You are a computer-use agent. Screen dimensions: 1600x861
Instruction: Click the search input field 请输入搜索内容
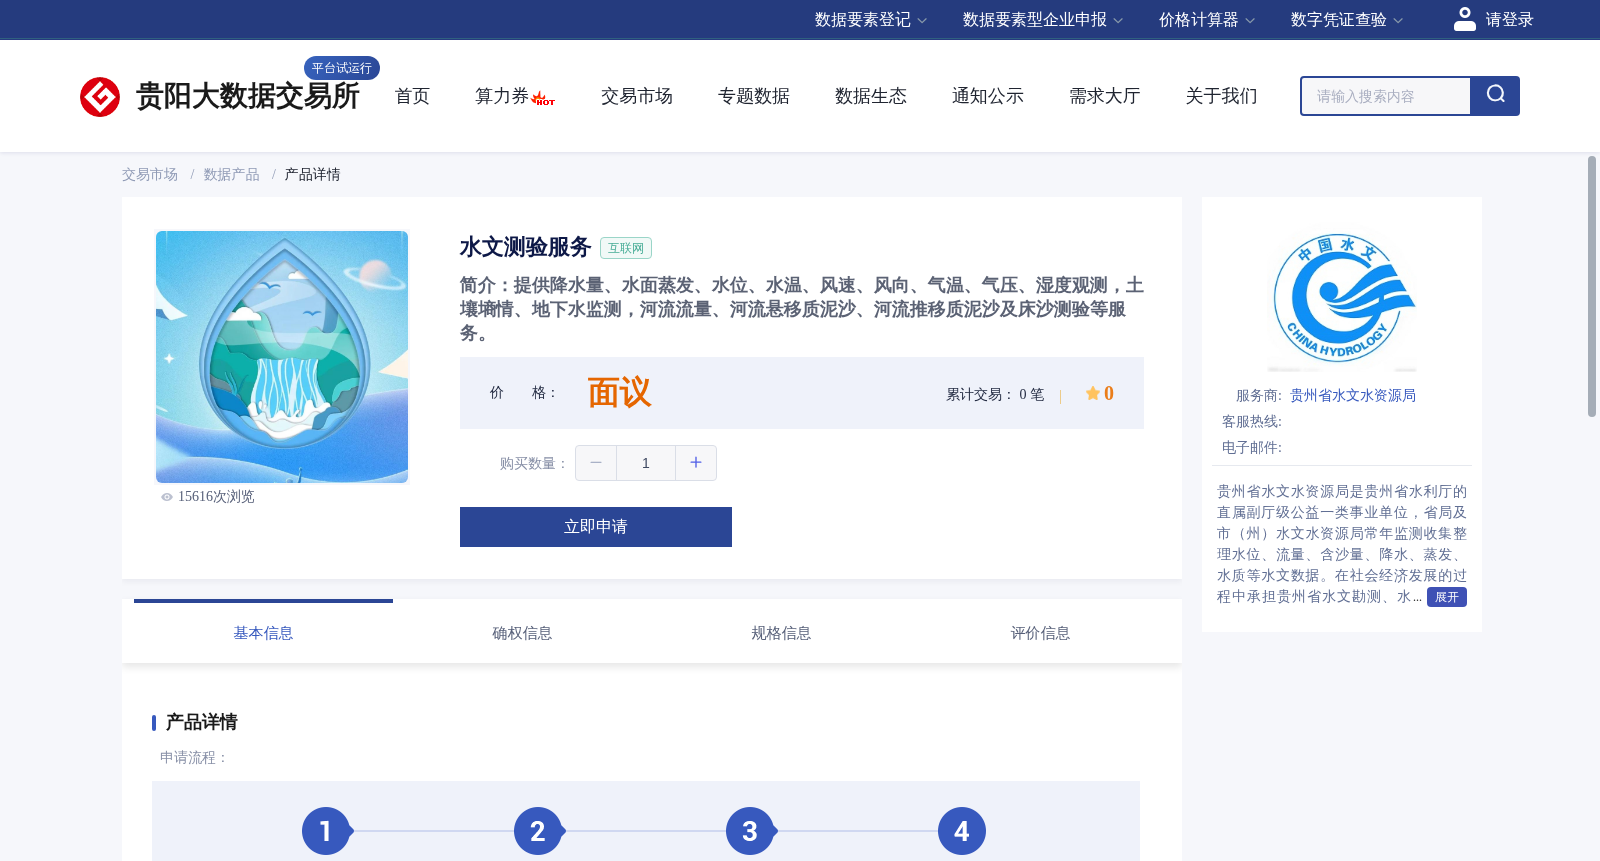1386,96
